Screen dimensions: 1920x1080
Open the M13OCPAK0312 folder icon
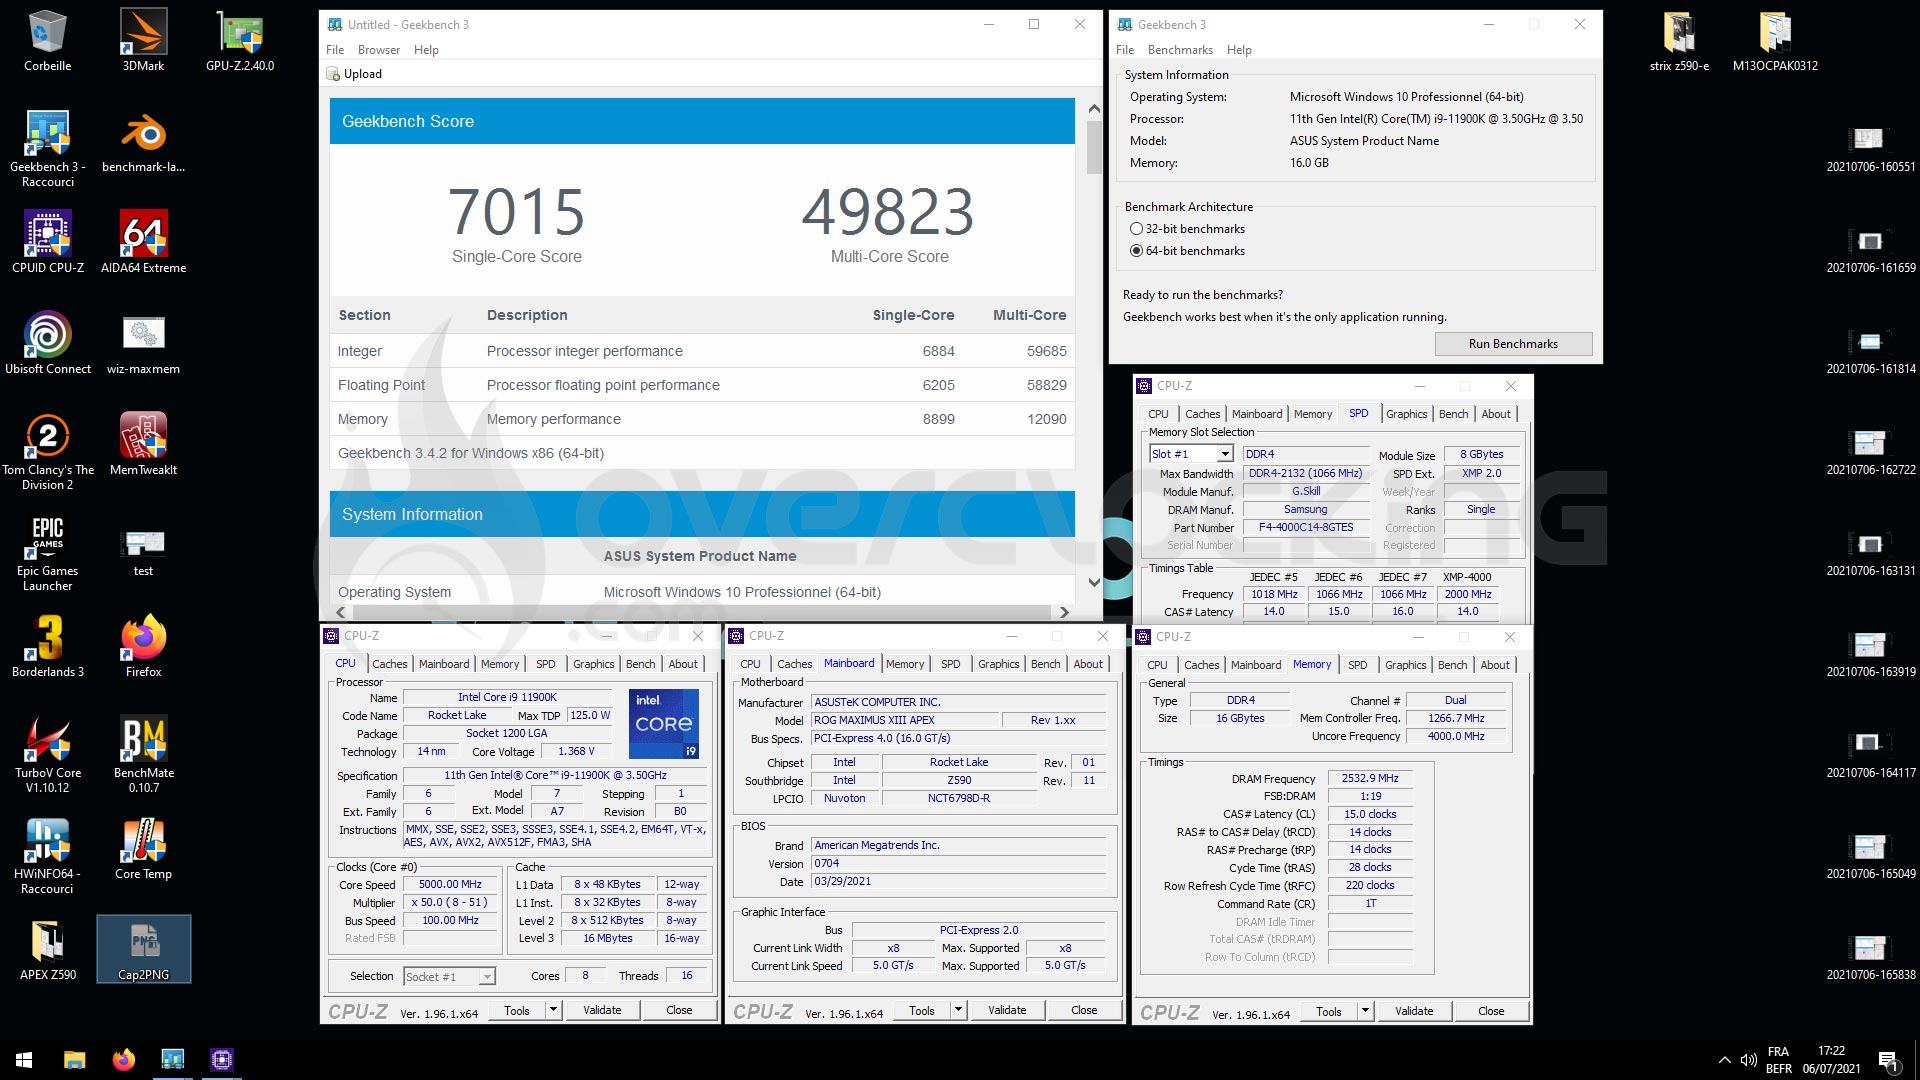1775,40
